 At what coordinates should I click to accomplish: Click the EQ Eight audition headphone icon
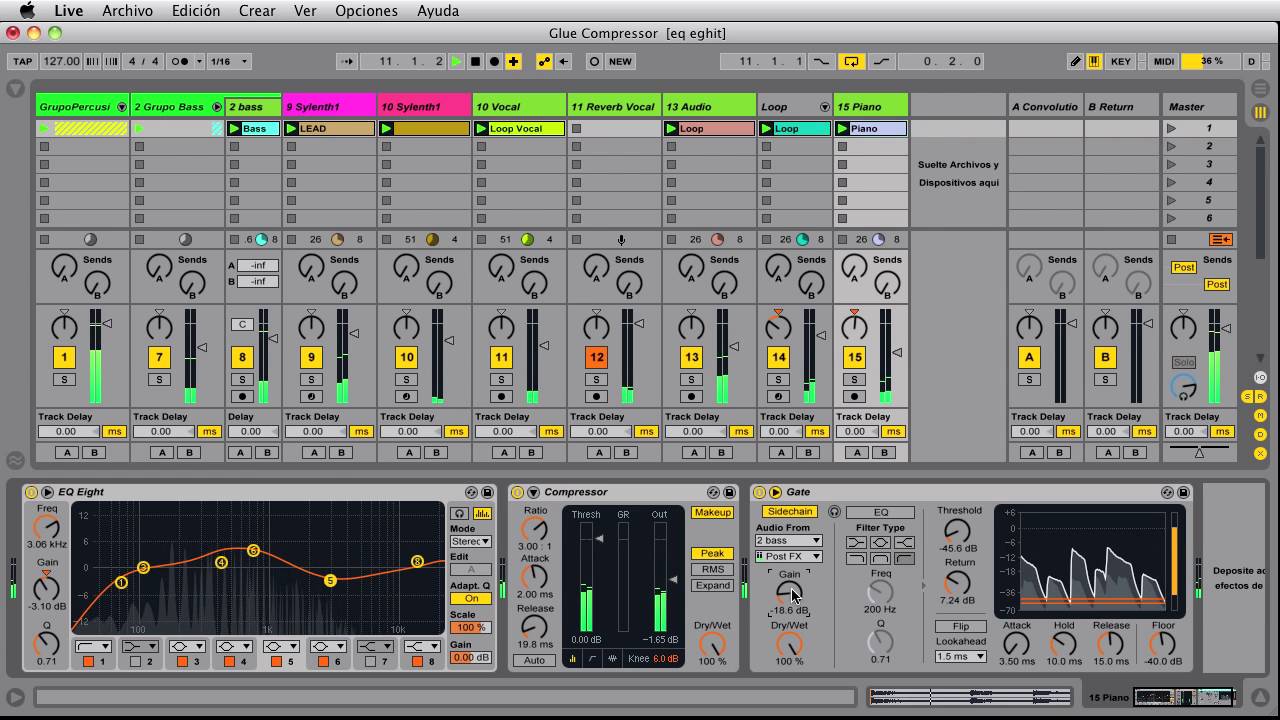click(x=460, y=513)
